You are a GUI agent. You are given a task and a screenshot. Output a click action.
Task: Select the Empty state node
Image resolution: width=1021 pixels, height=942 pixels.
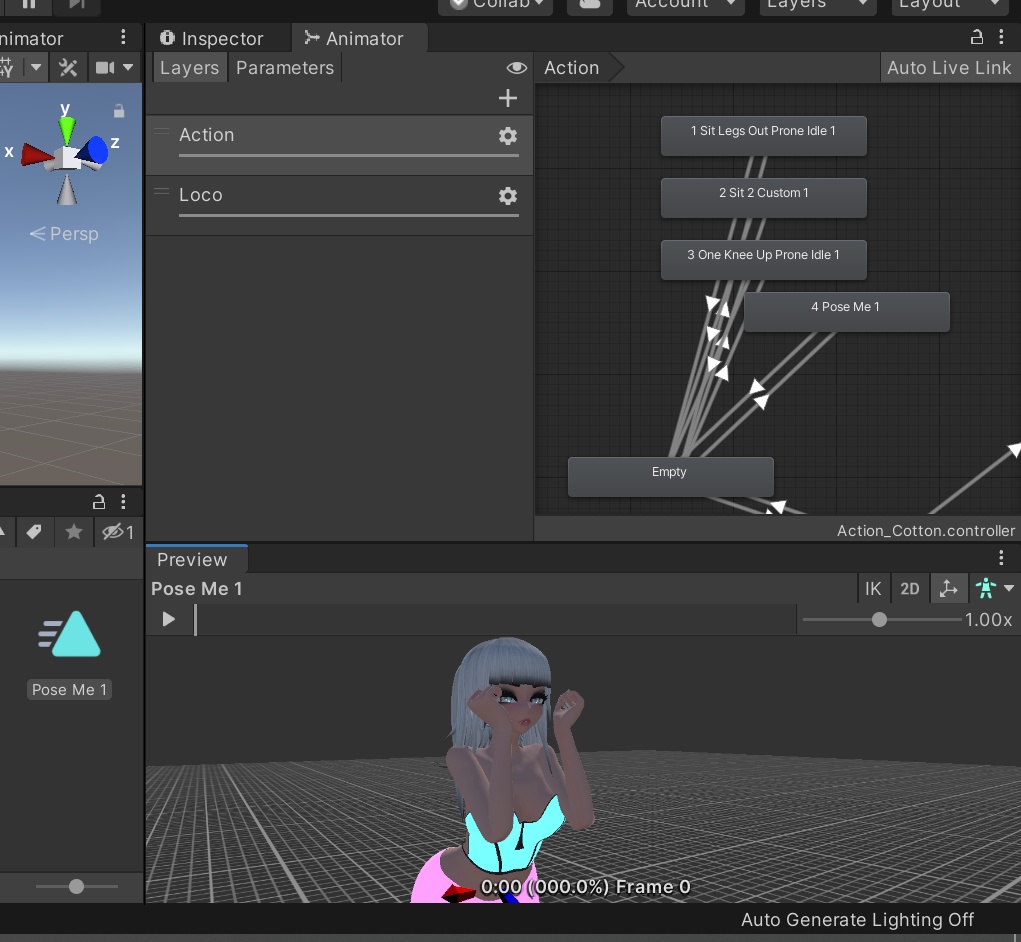point(670,477)
